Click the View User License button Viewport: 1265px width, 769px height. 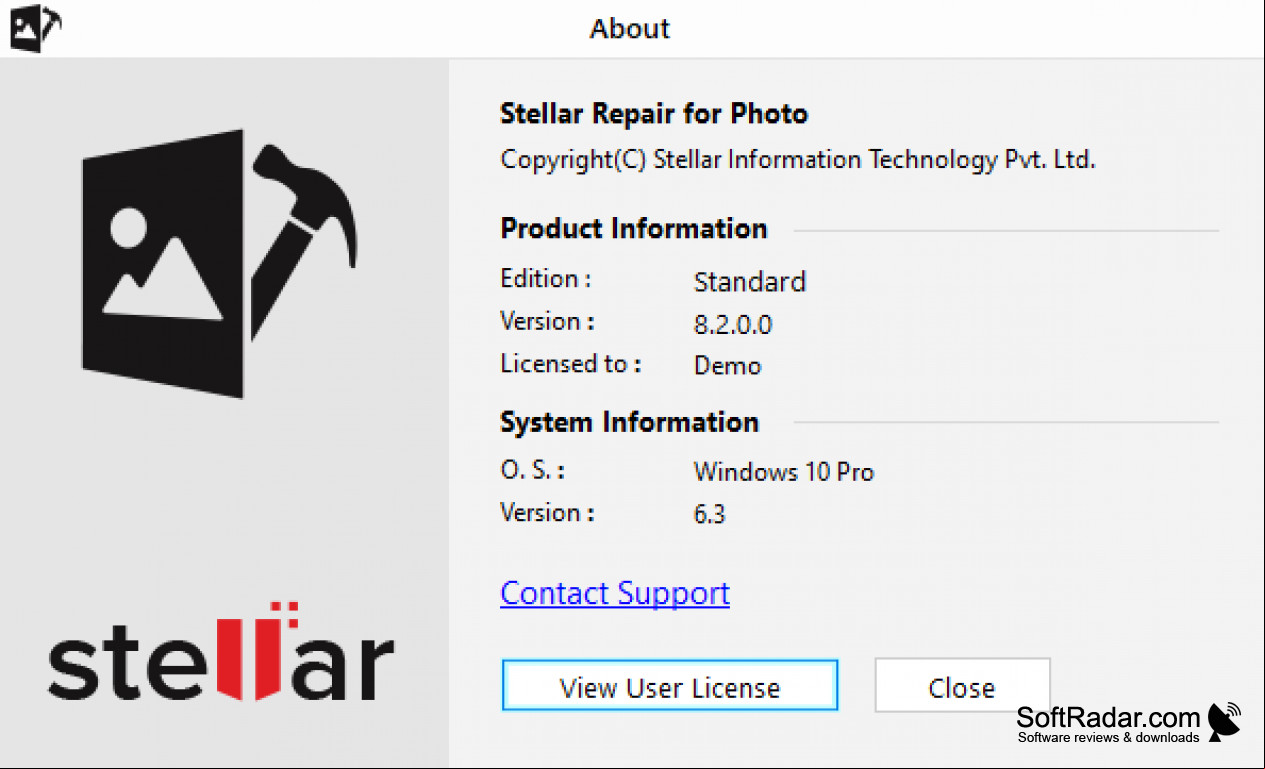pos(670,687)
